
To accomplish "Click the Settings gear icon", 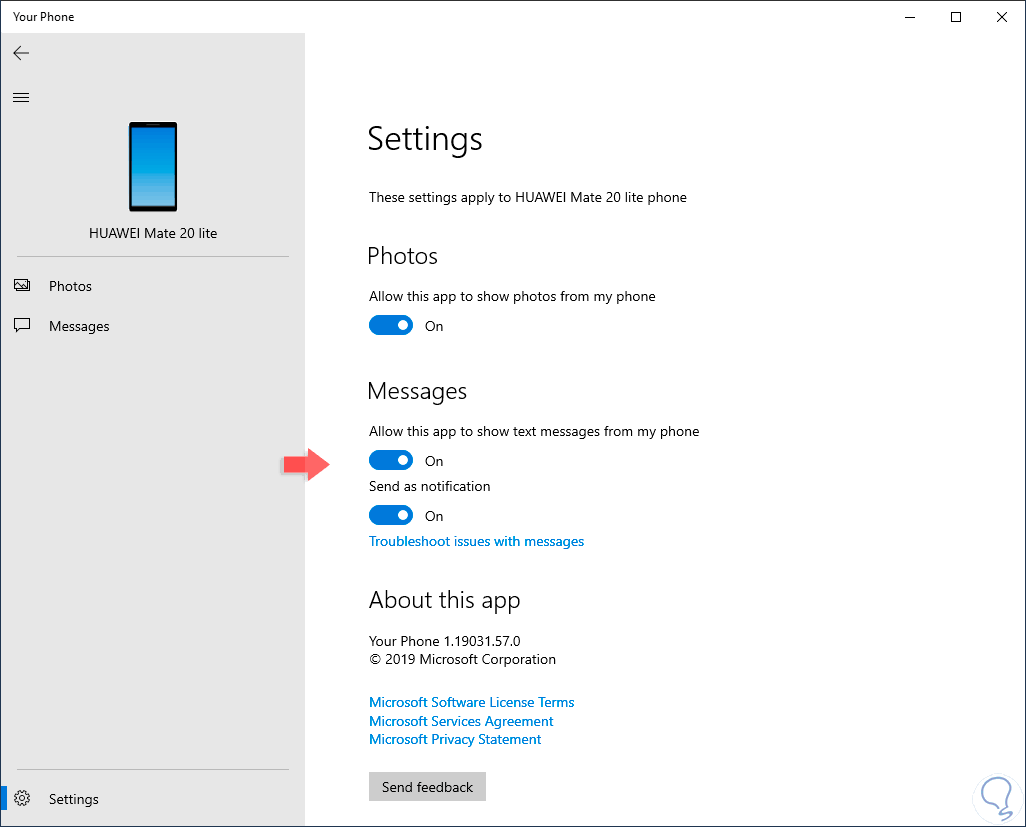I will tap(22, 798).
